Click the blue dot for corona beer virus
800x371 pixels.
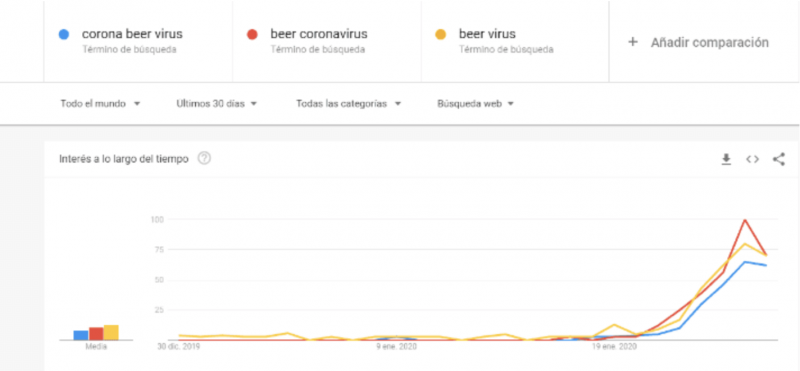63,35
